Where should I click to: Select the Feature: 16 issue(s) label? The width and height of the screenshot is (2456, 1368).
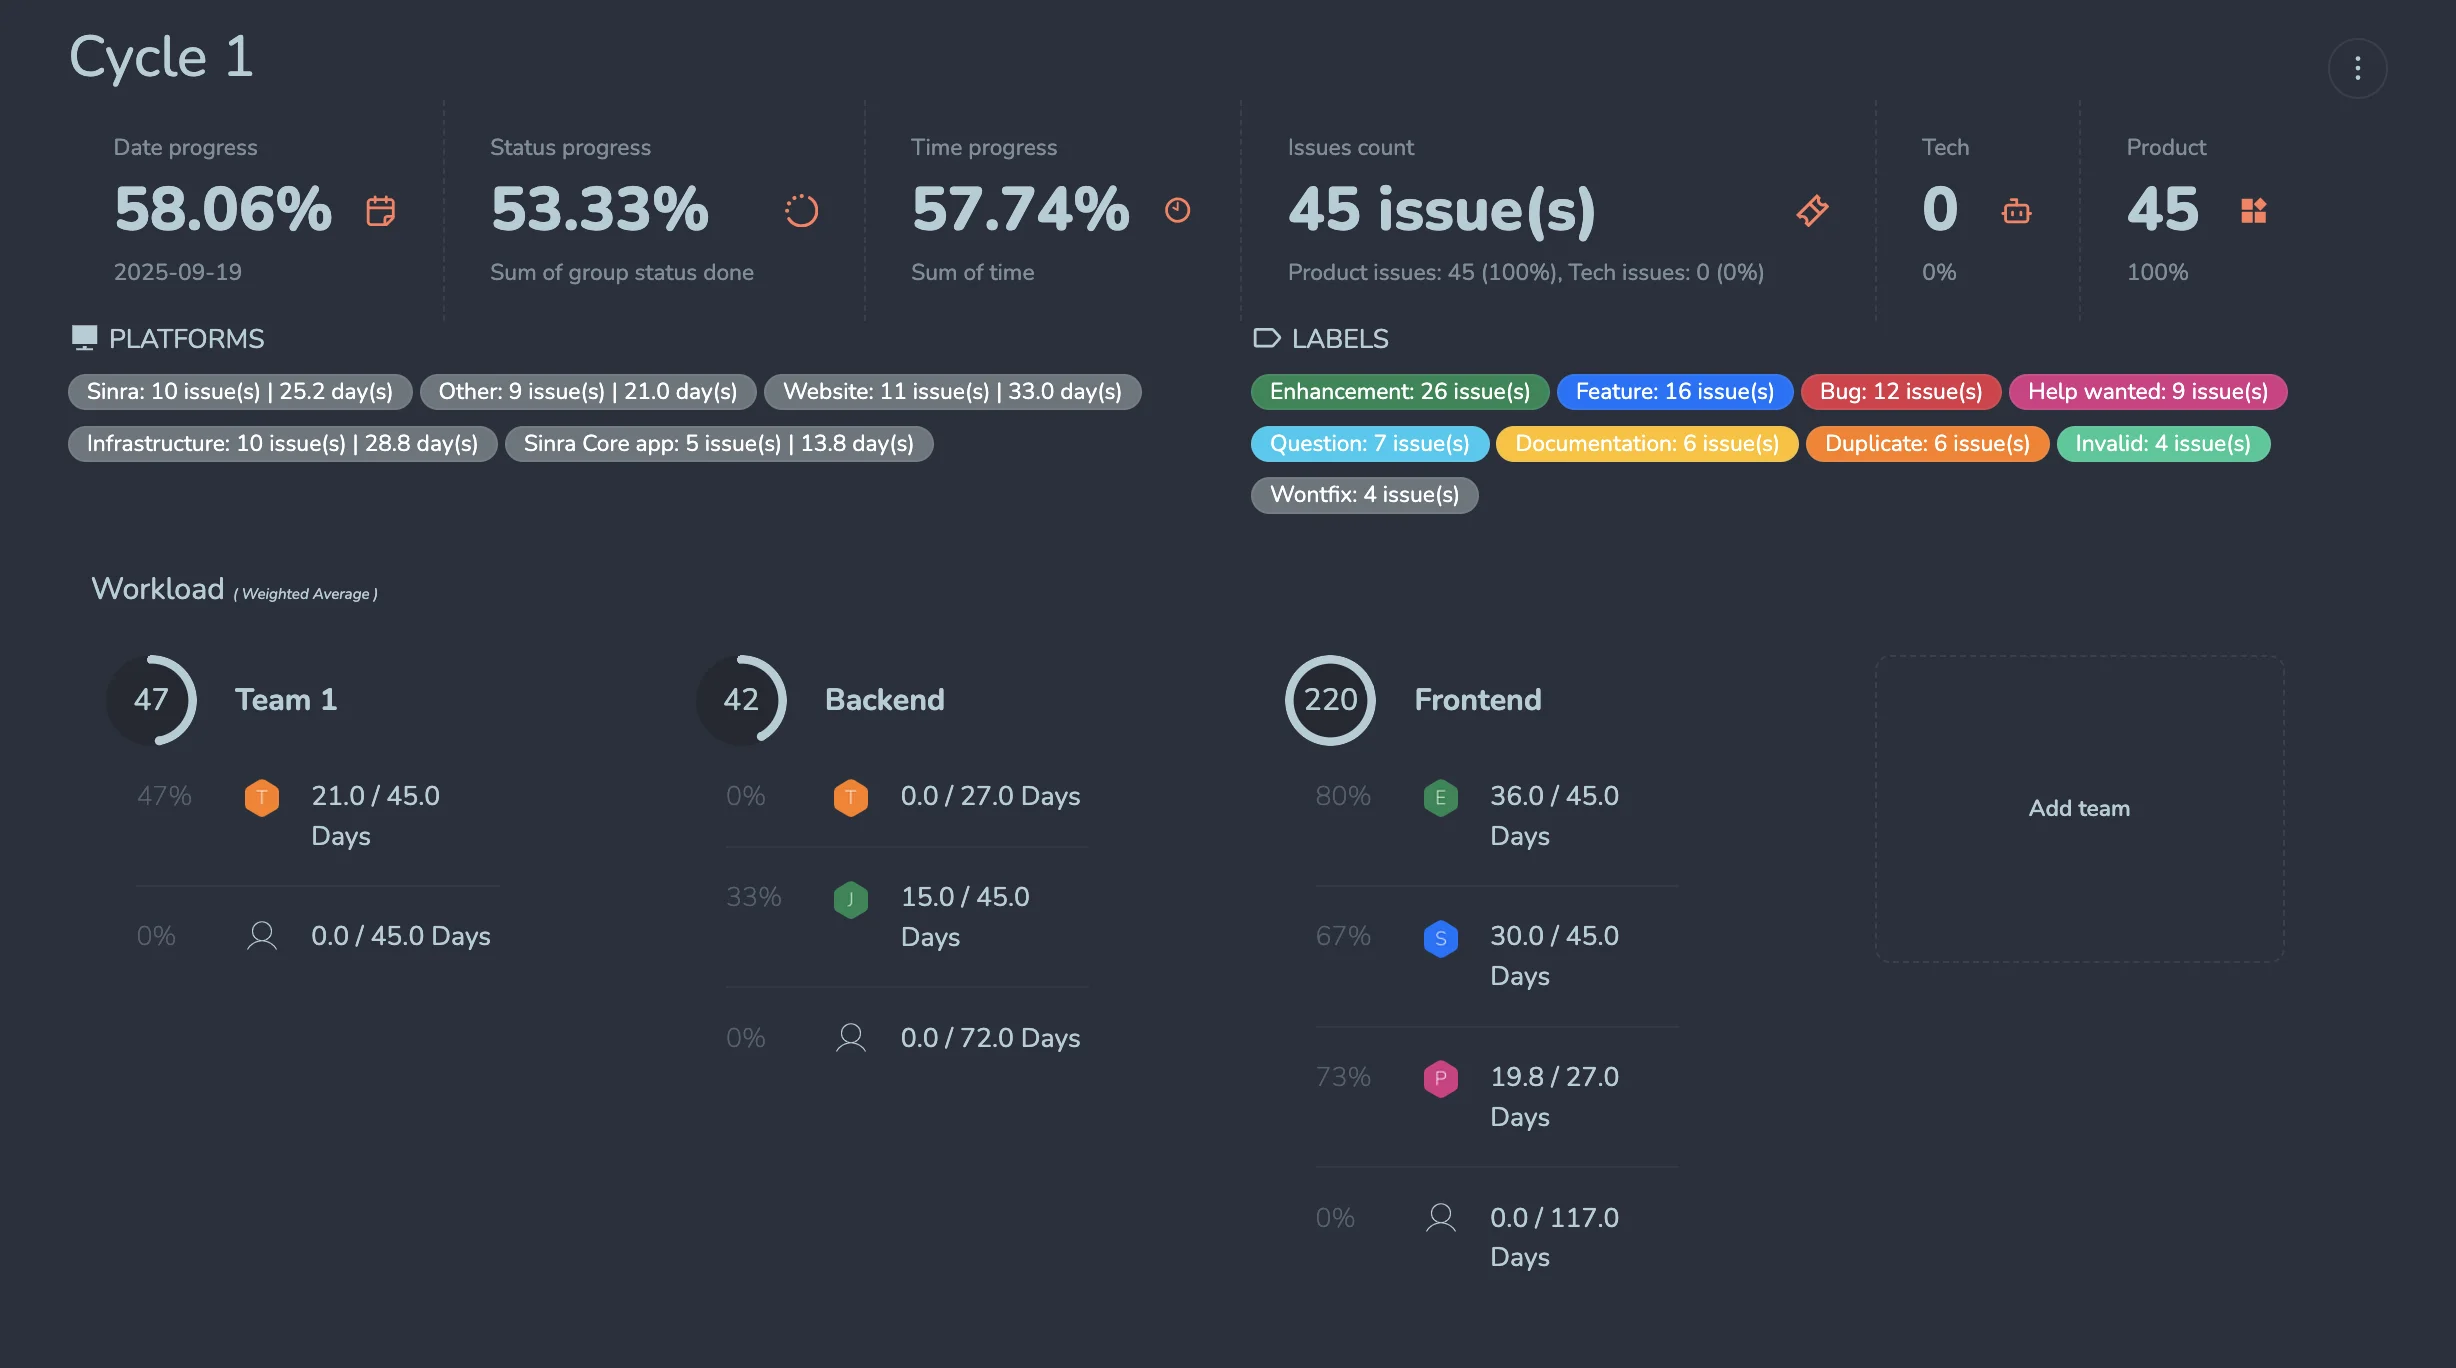pyautogui.click(x=1674, y=392)
